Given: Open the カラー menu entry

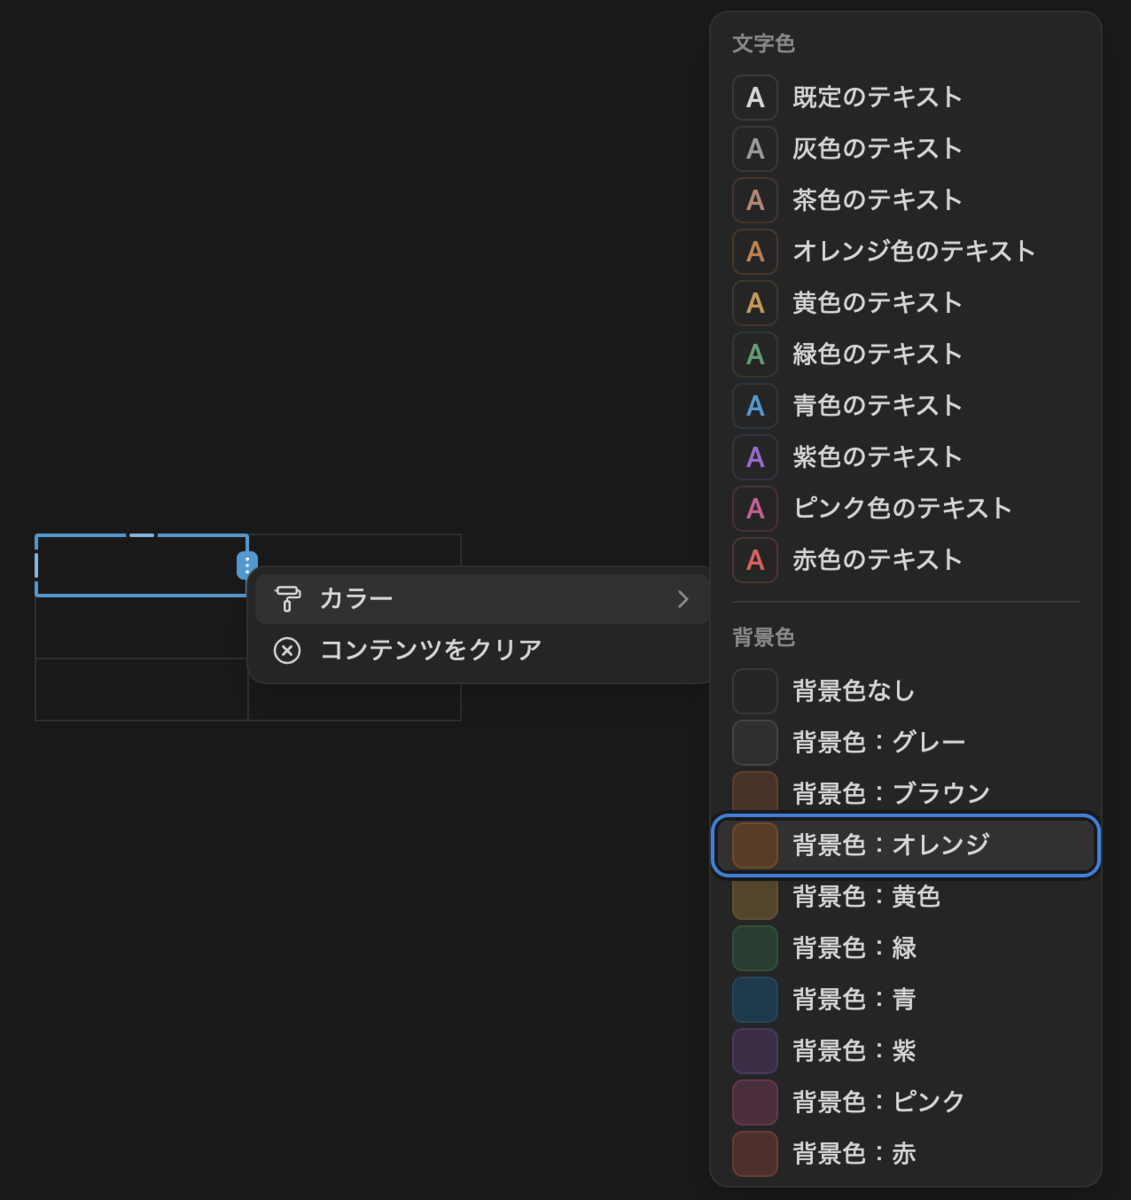Looking at the screenshot, I should click(x=482, y=599).
